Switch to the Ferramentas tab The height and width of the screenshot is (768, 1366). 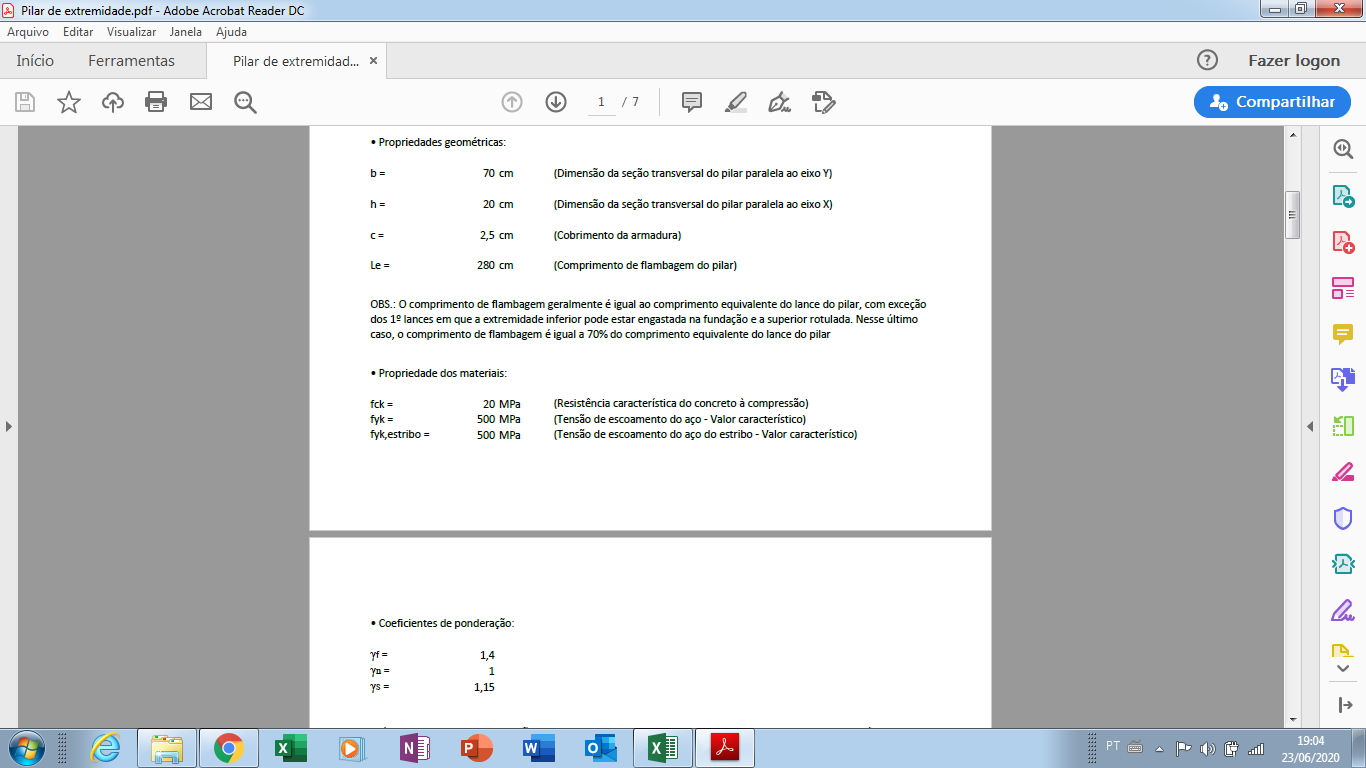tap(131, 61)
